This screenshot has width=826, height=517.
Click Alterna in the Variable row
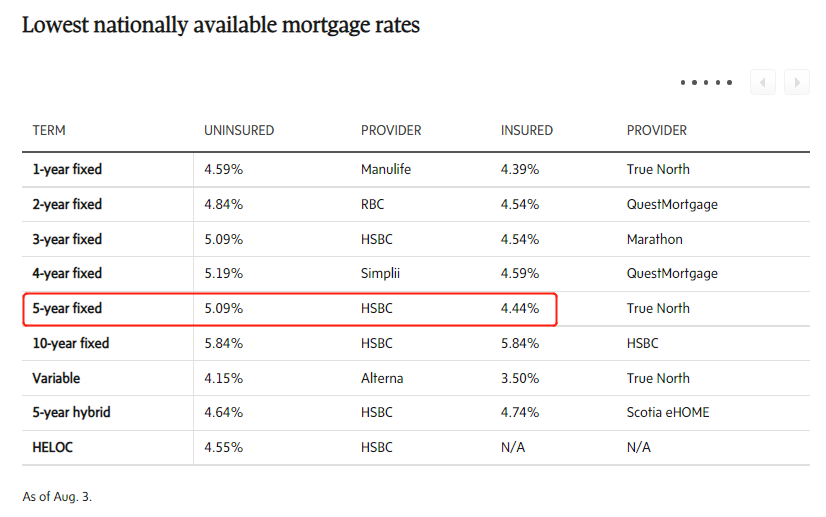click(x=382, y=378)
